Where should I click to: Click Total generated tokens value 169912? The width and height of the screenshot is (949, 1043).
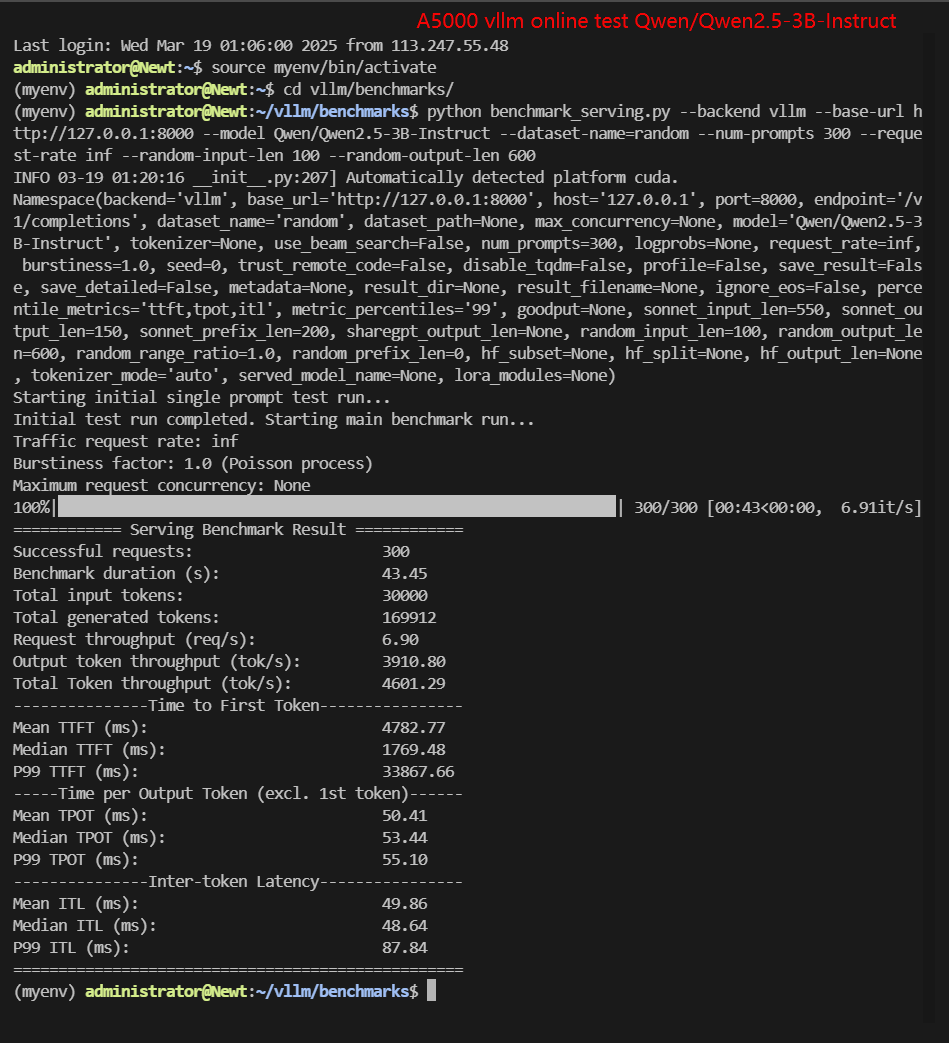point(409,617)
